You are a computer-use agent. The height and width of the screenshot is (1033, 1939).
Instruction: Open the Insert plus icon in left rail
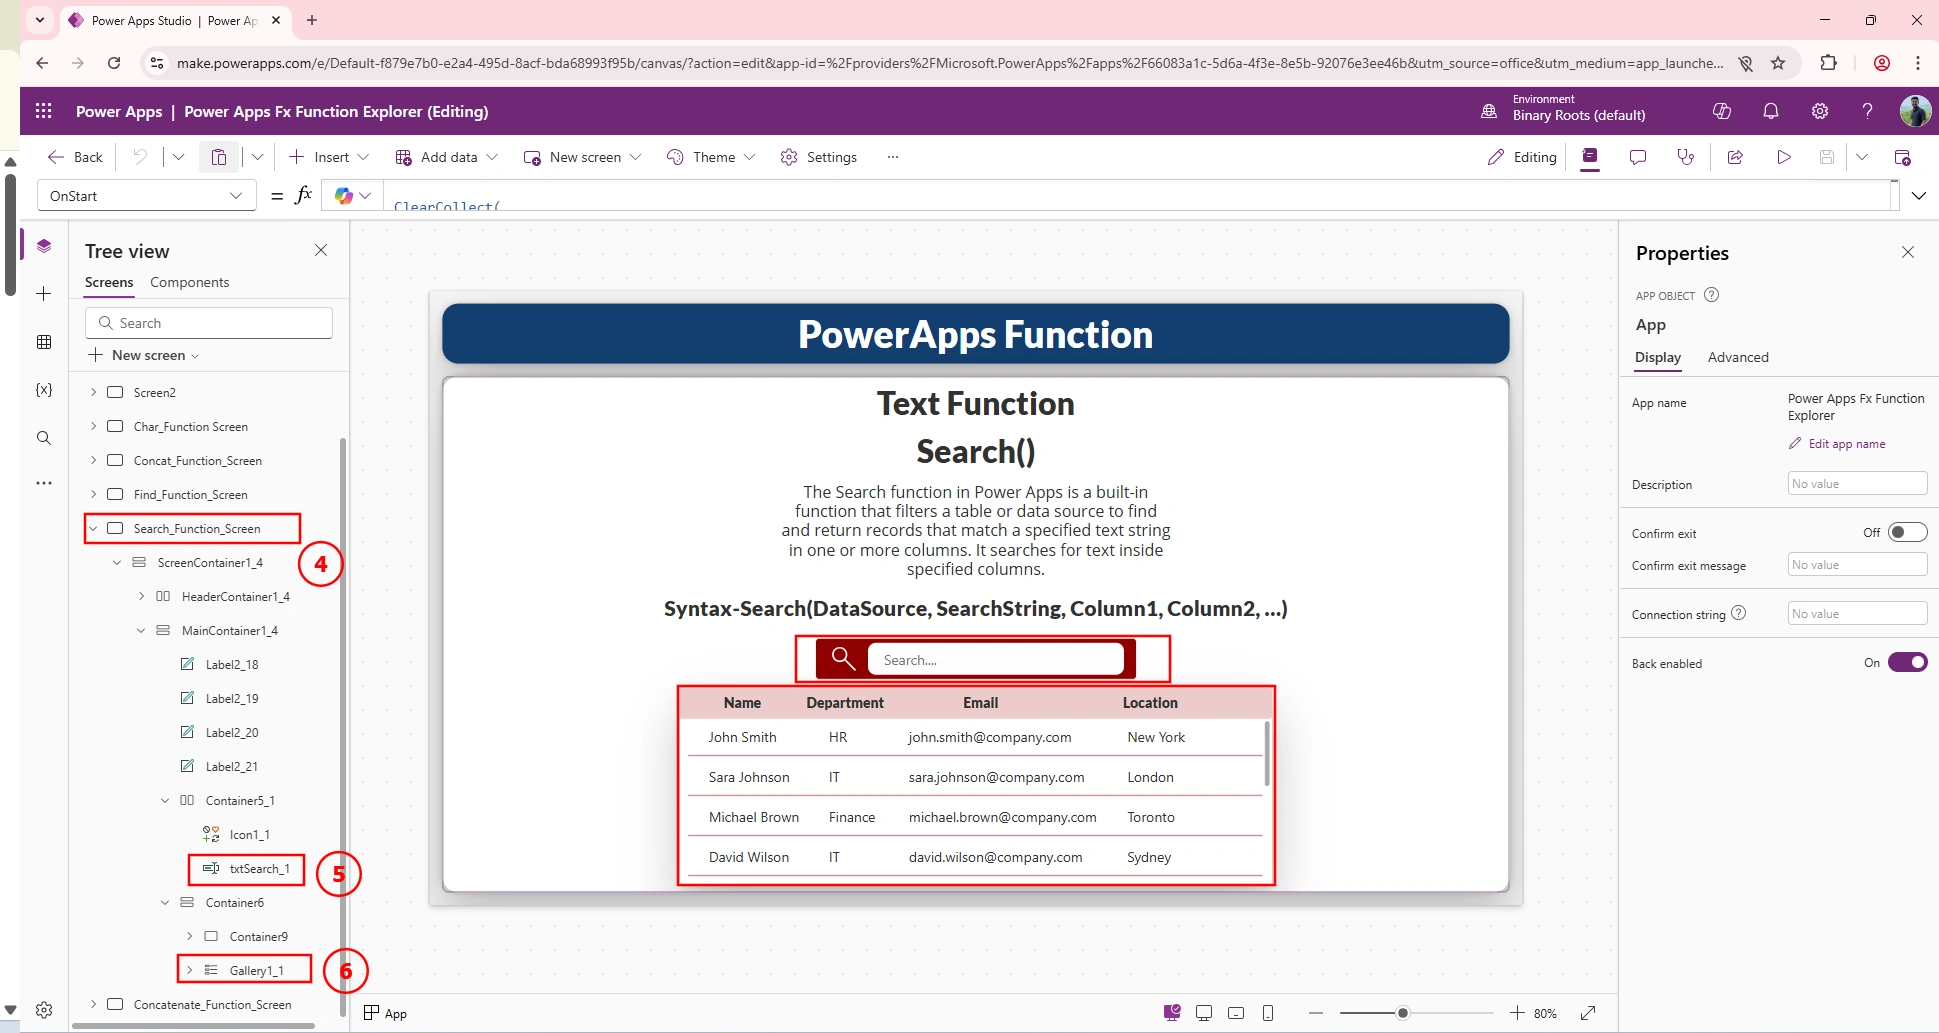point(44,293)
